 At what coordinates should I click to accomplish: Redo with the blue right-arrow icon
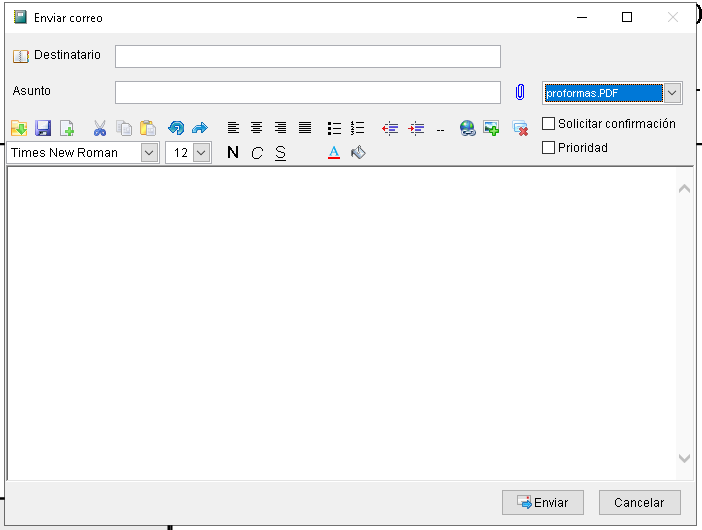click(x=200, y=128)
